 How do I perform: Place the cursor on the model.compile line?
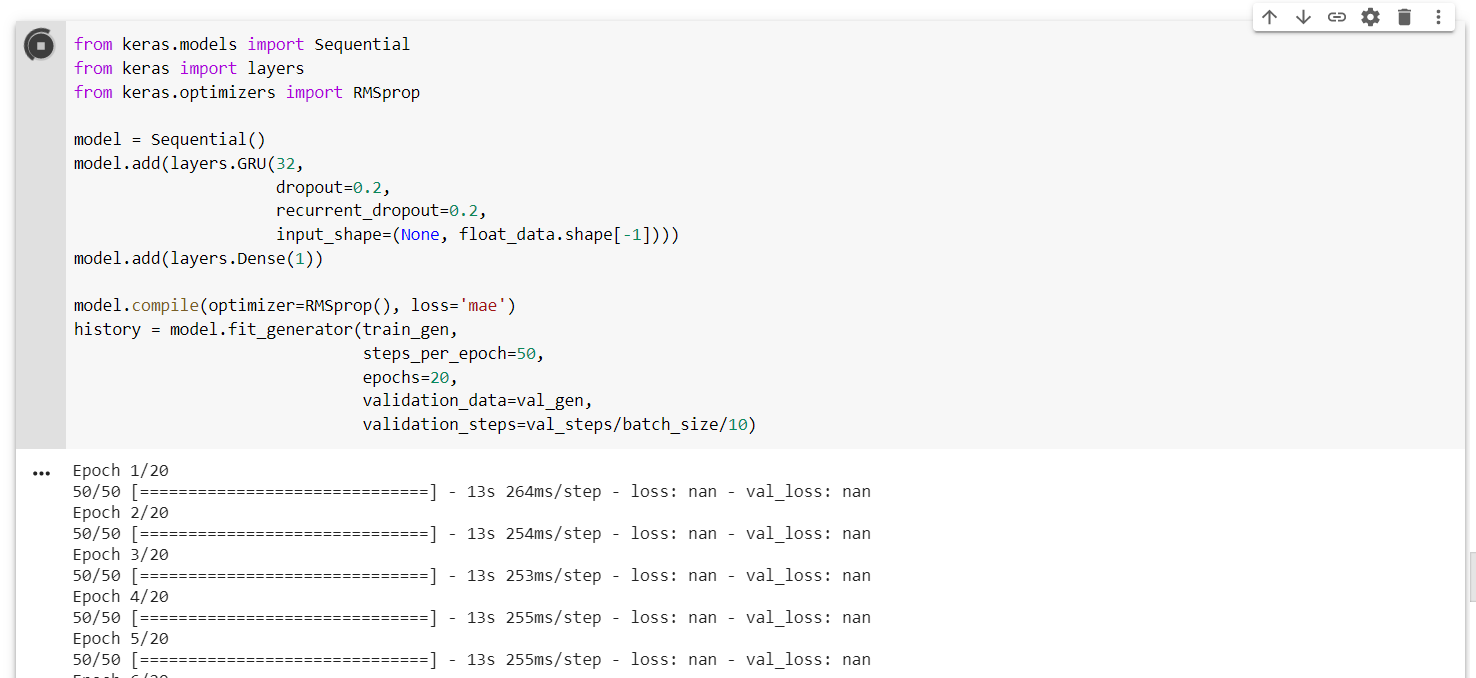(x=293, y=305)
